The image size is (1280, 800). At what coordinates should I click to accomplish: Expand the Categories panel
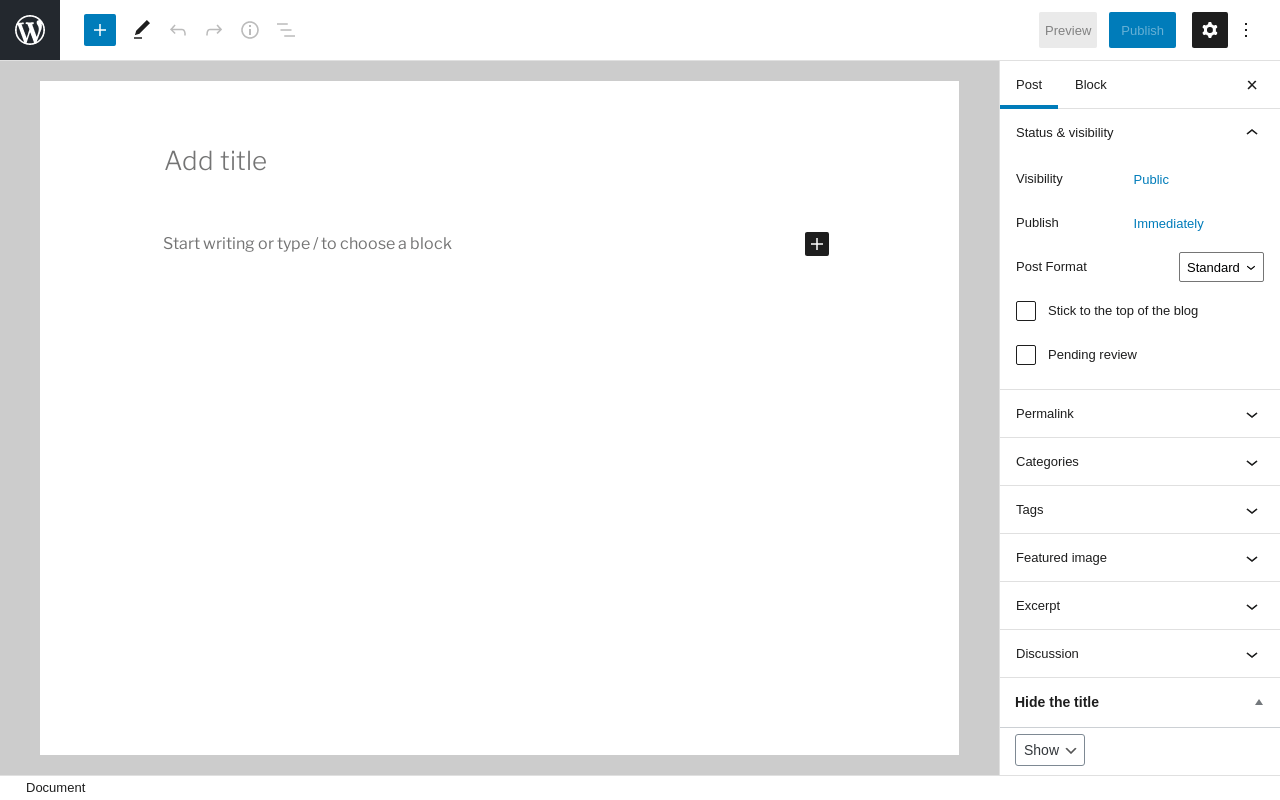(x=1140, y=462)
